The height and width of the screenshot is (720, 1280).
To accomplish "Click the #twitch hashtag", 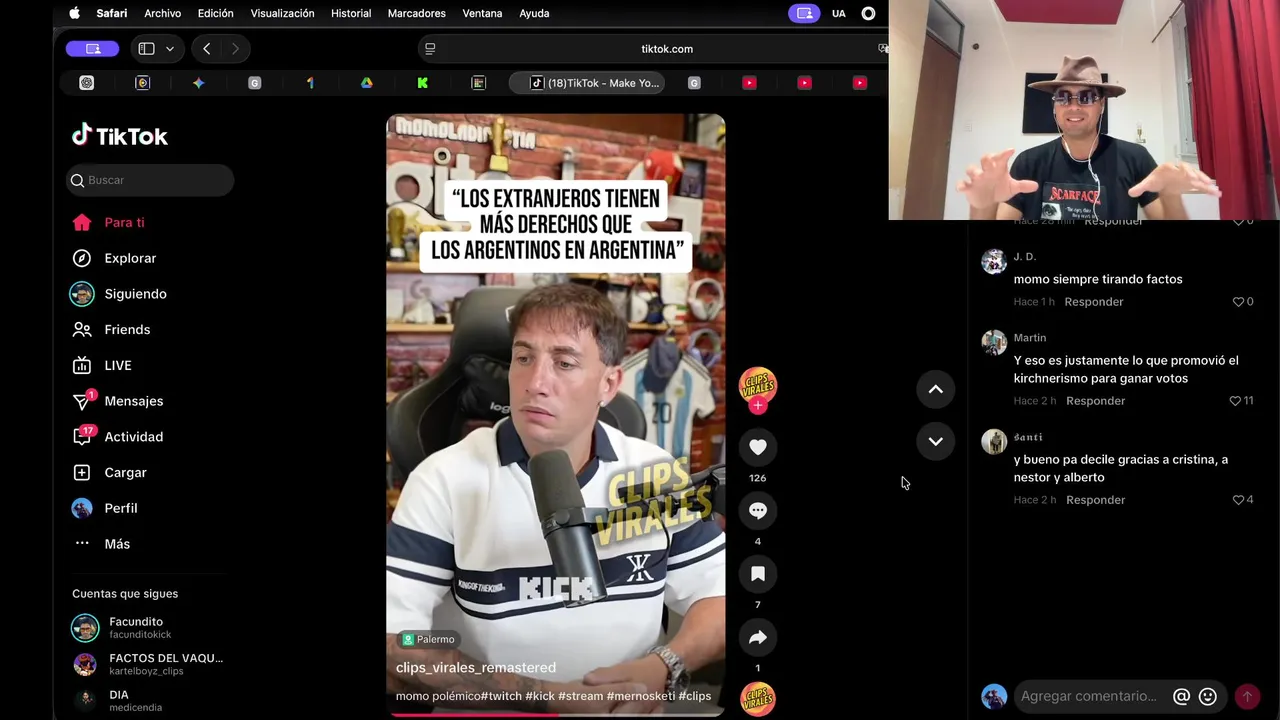I will pyautogui.click(x=501, y=696).
